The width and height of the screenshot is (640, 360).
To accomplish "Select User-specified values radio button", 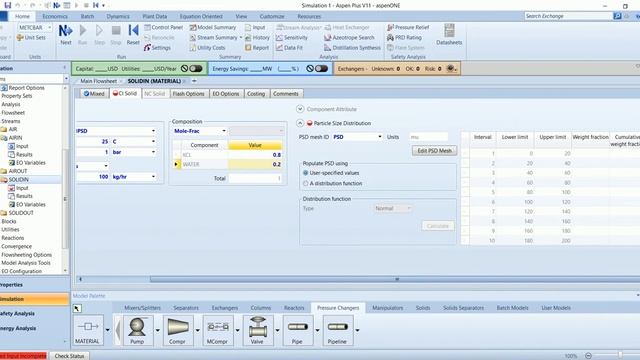I will click(306, 173).
